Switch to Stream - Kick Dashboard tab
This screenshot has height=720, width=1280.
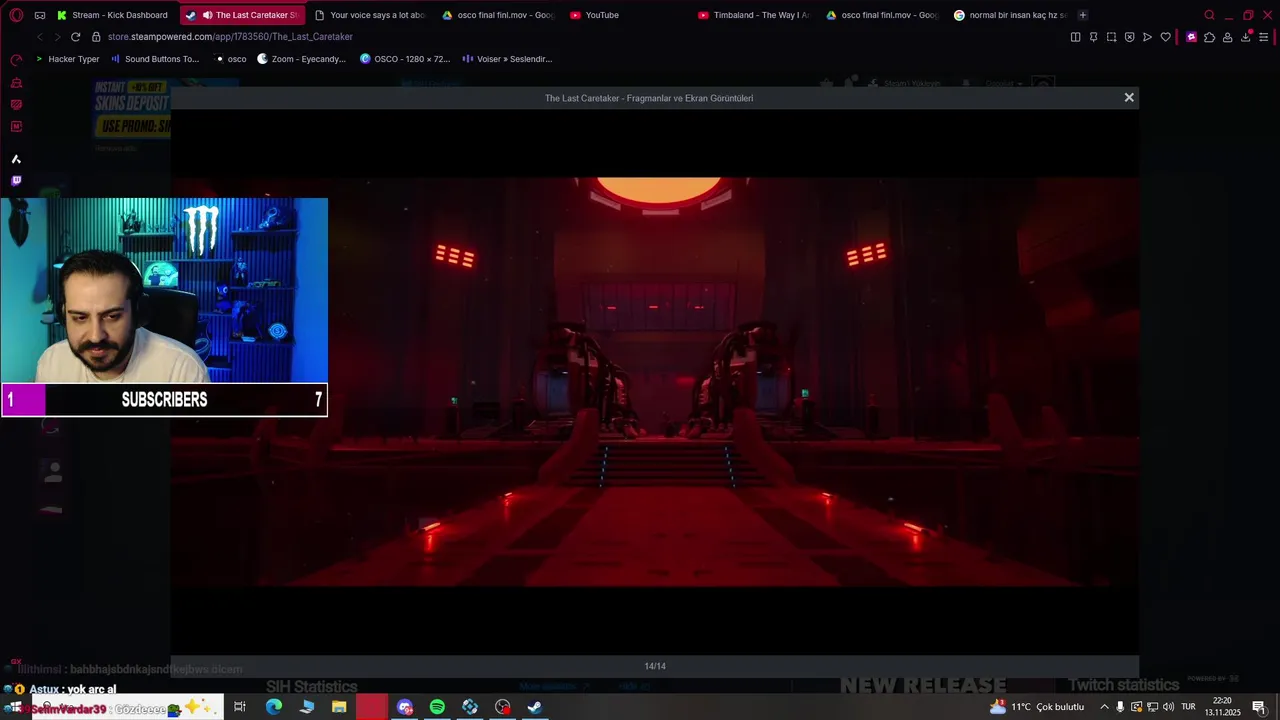[112, 15]
